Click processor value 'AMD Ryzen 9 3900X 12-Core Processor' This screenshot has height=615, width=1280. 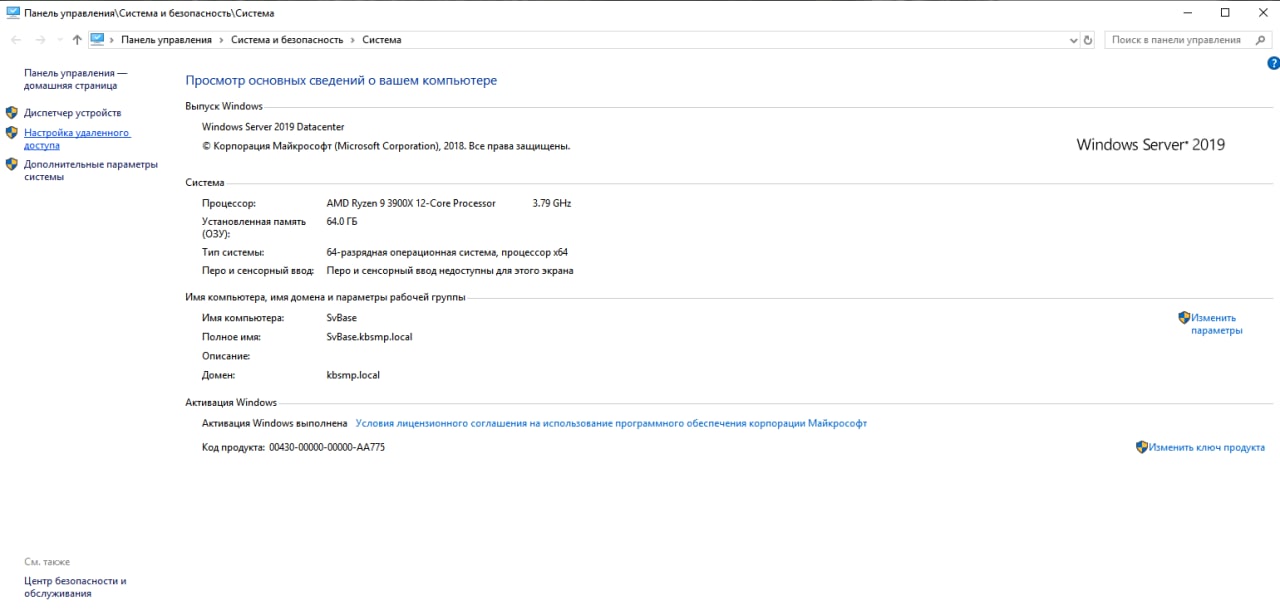pos(411,203)
